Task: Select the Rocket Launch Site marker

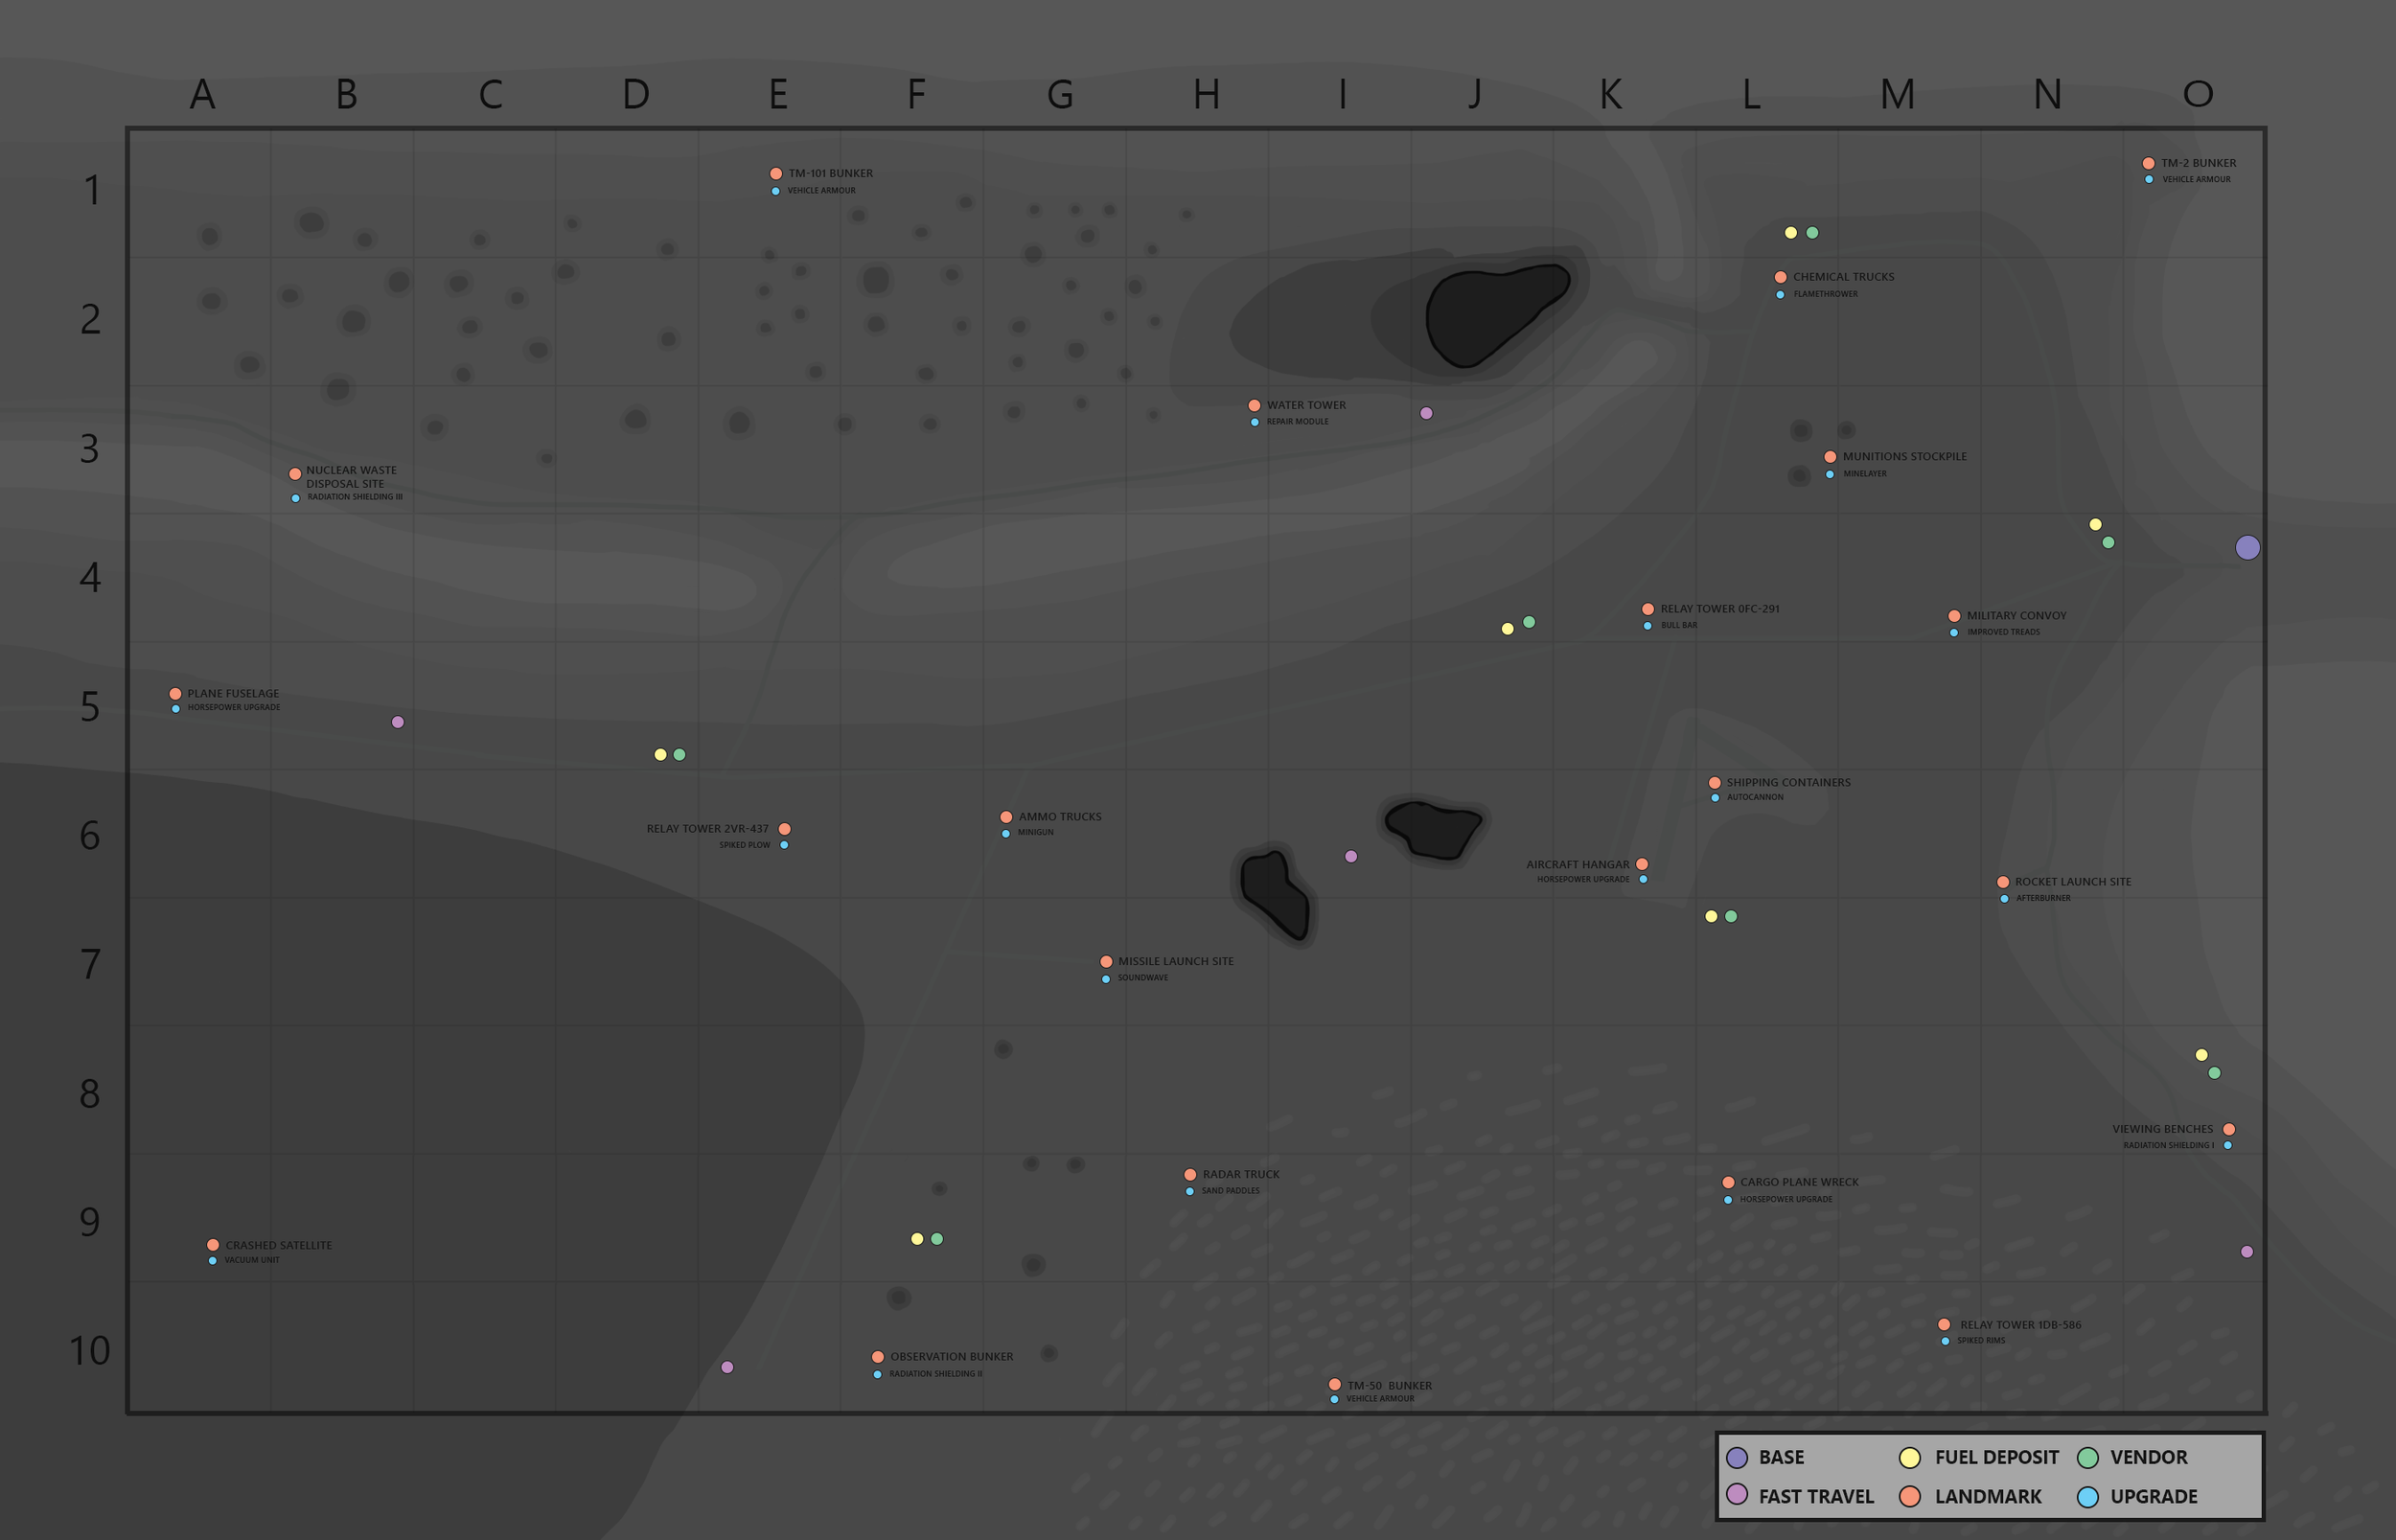Action: tap(2003, 882)
